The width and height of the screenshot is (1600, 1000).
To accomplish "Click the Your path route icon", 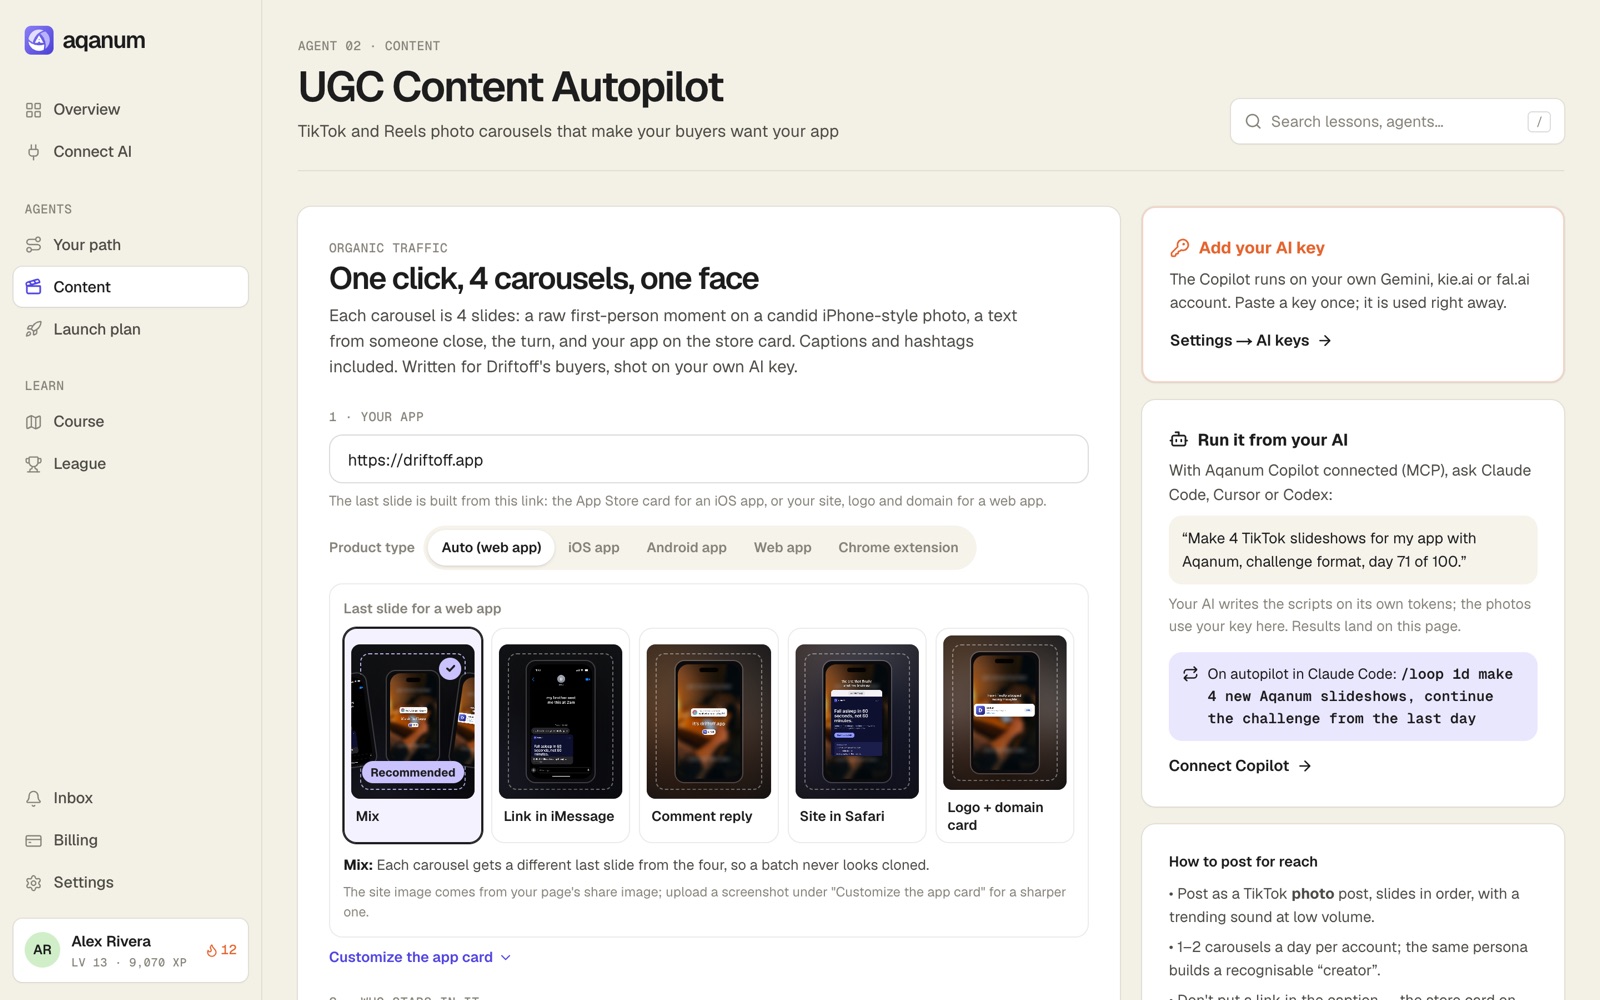I will tap(34, 245).
